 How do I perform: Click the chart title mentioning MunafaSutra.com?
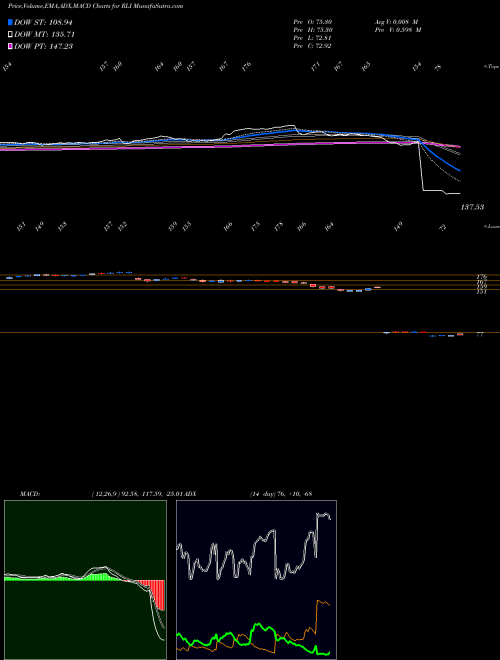tap(95, 7)
